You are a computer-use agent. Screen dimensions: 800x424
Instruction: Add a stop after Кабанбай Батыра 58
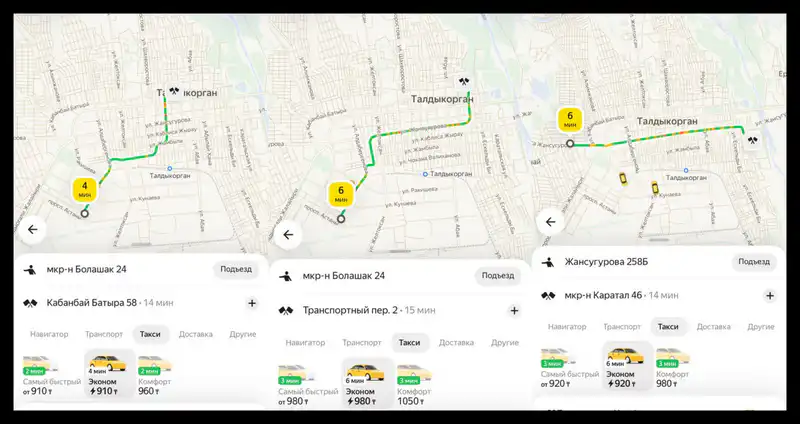pyautogui.click(x=252, y=302)
